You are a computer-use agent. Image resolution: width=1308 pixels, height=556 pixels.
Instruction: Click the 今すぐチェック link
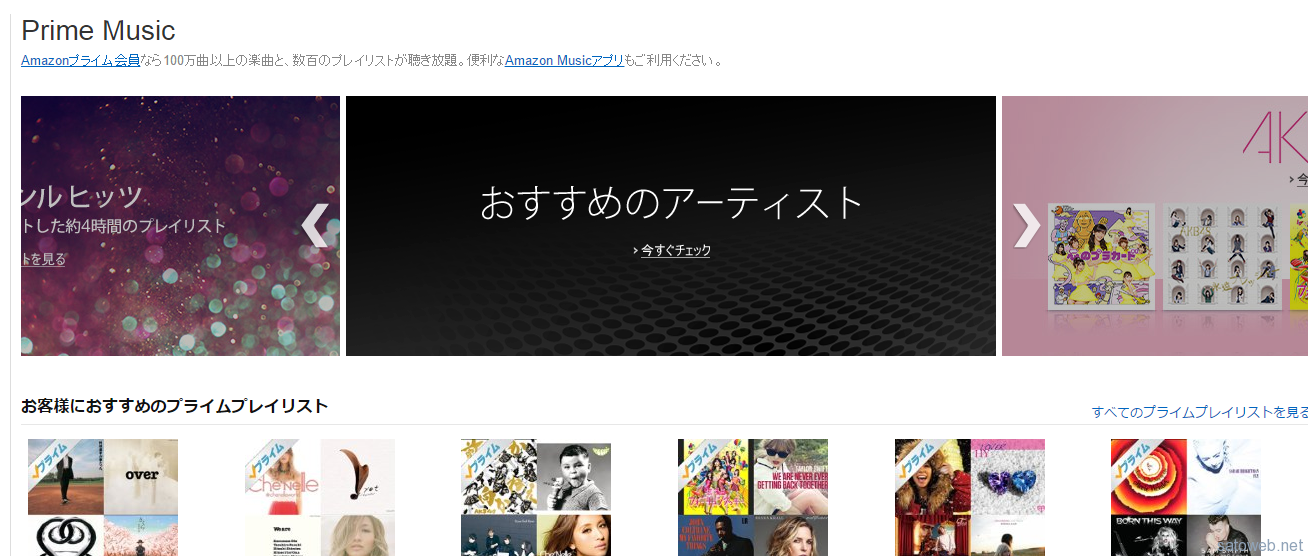tap(675, 250)
